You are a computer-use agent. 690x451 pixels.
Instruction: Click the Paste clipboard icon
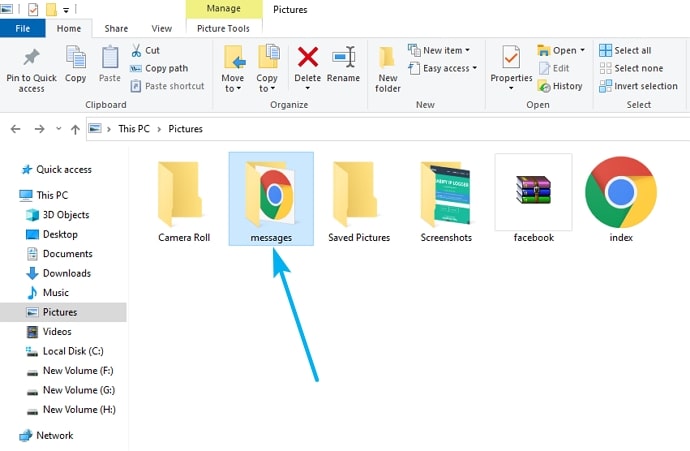click(x=110, y=58)
